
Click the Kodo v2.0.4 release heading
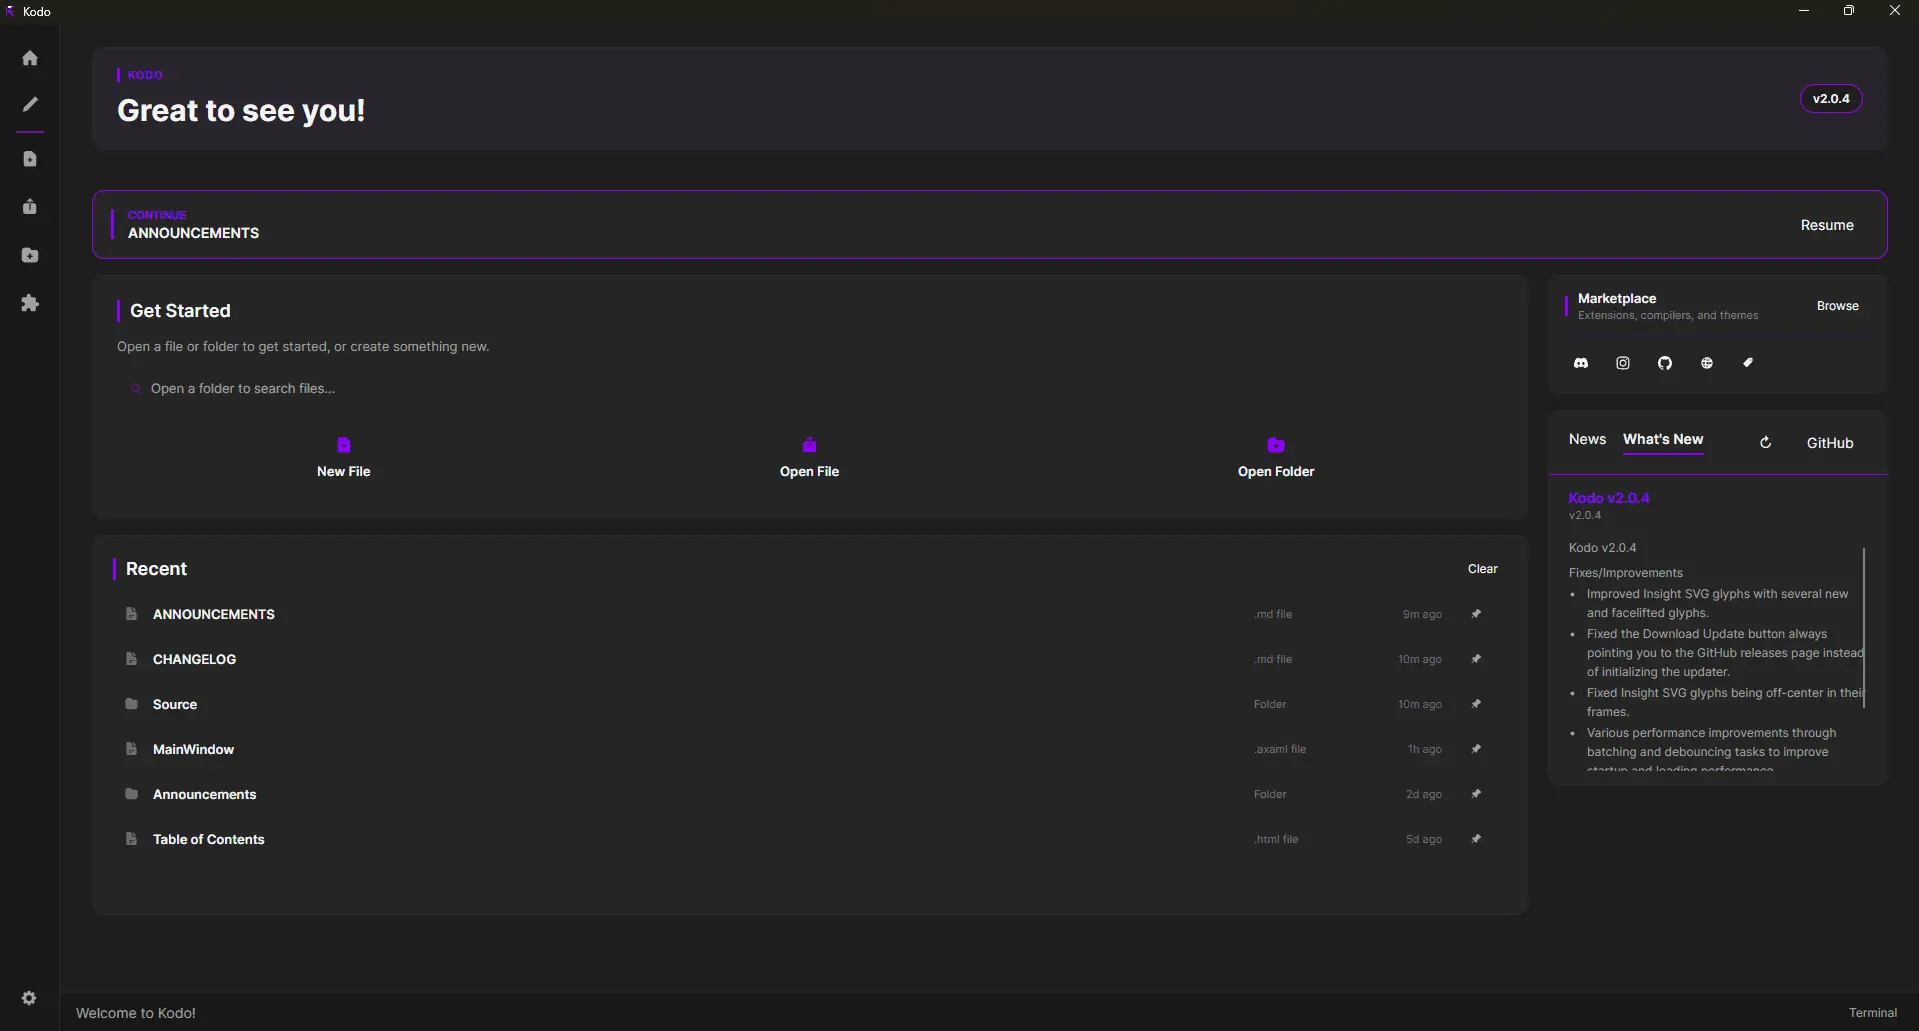[1609, 498]
